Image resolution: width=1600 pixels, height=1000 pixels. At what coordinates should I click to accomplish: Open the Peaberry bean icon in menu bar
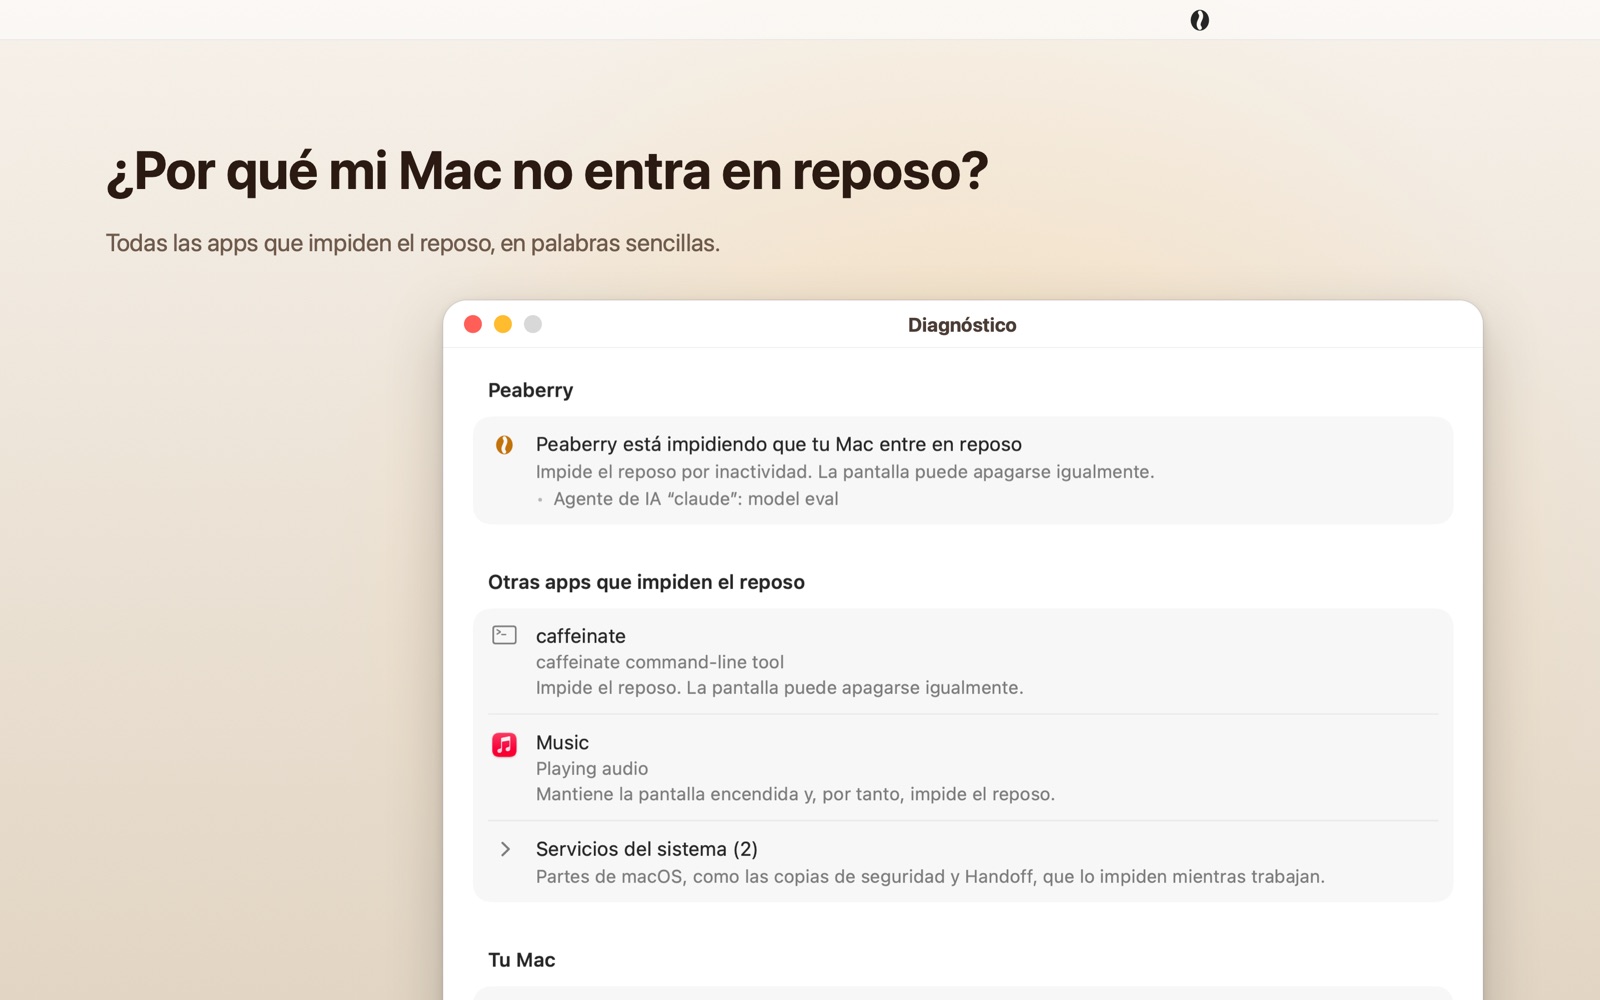coord(1199,20)
